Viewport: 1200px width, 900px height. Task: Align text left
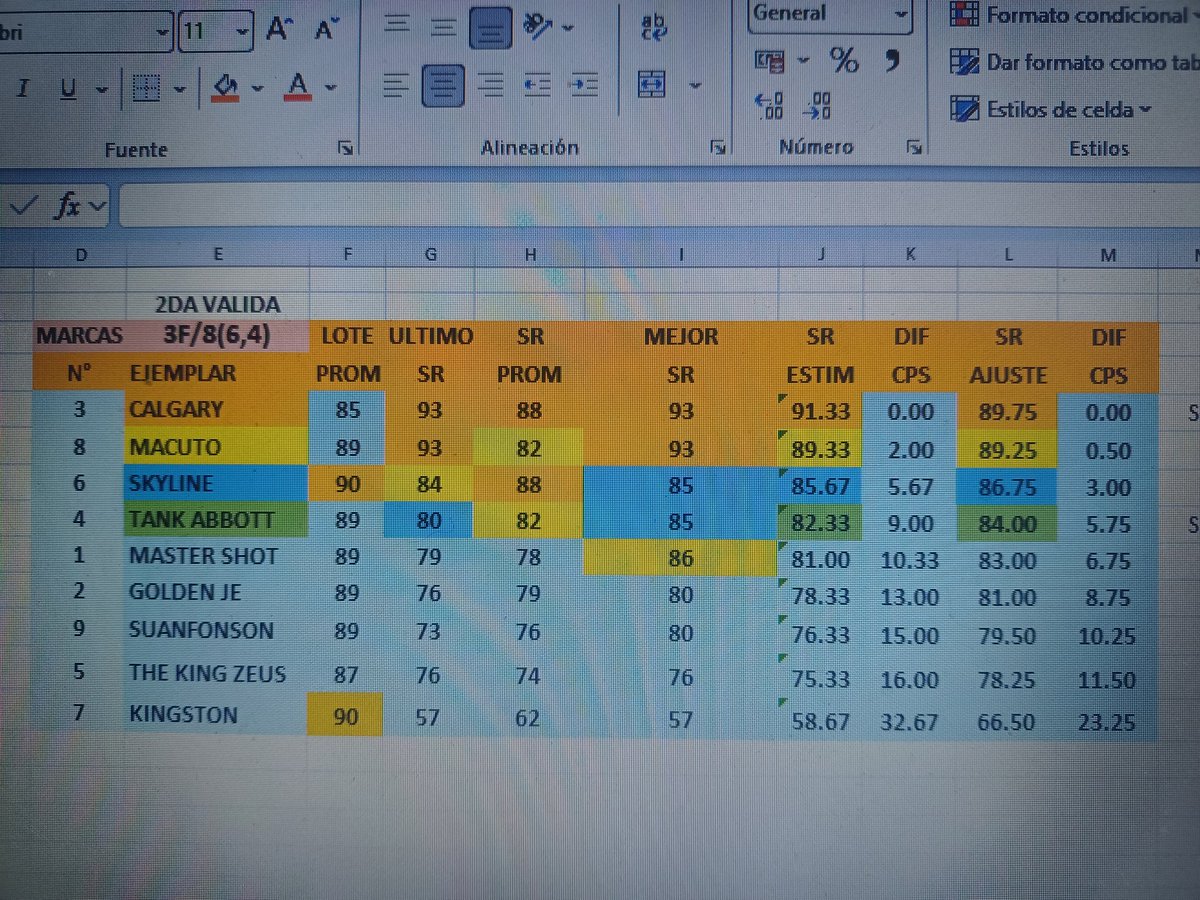coord(397,86)
